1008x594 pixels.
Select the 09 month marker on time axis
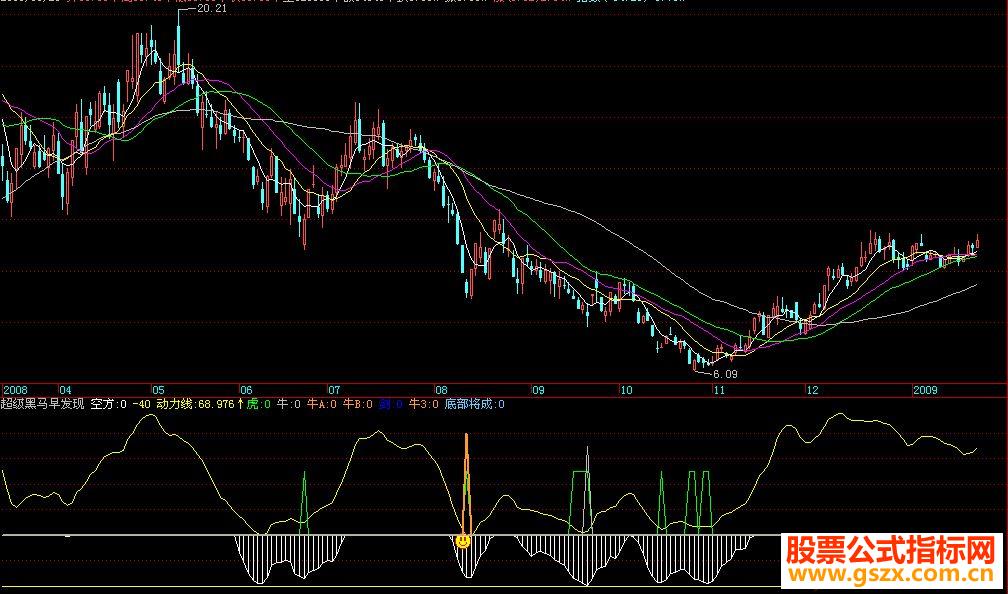click(538, 390)
